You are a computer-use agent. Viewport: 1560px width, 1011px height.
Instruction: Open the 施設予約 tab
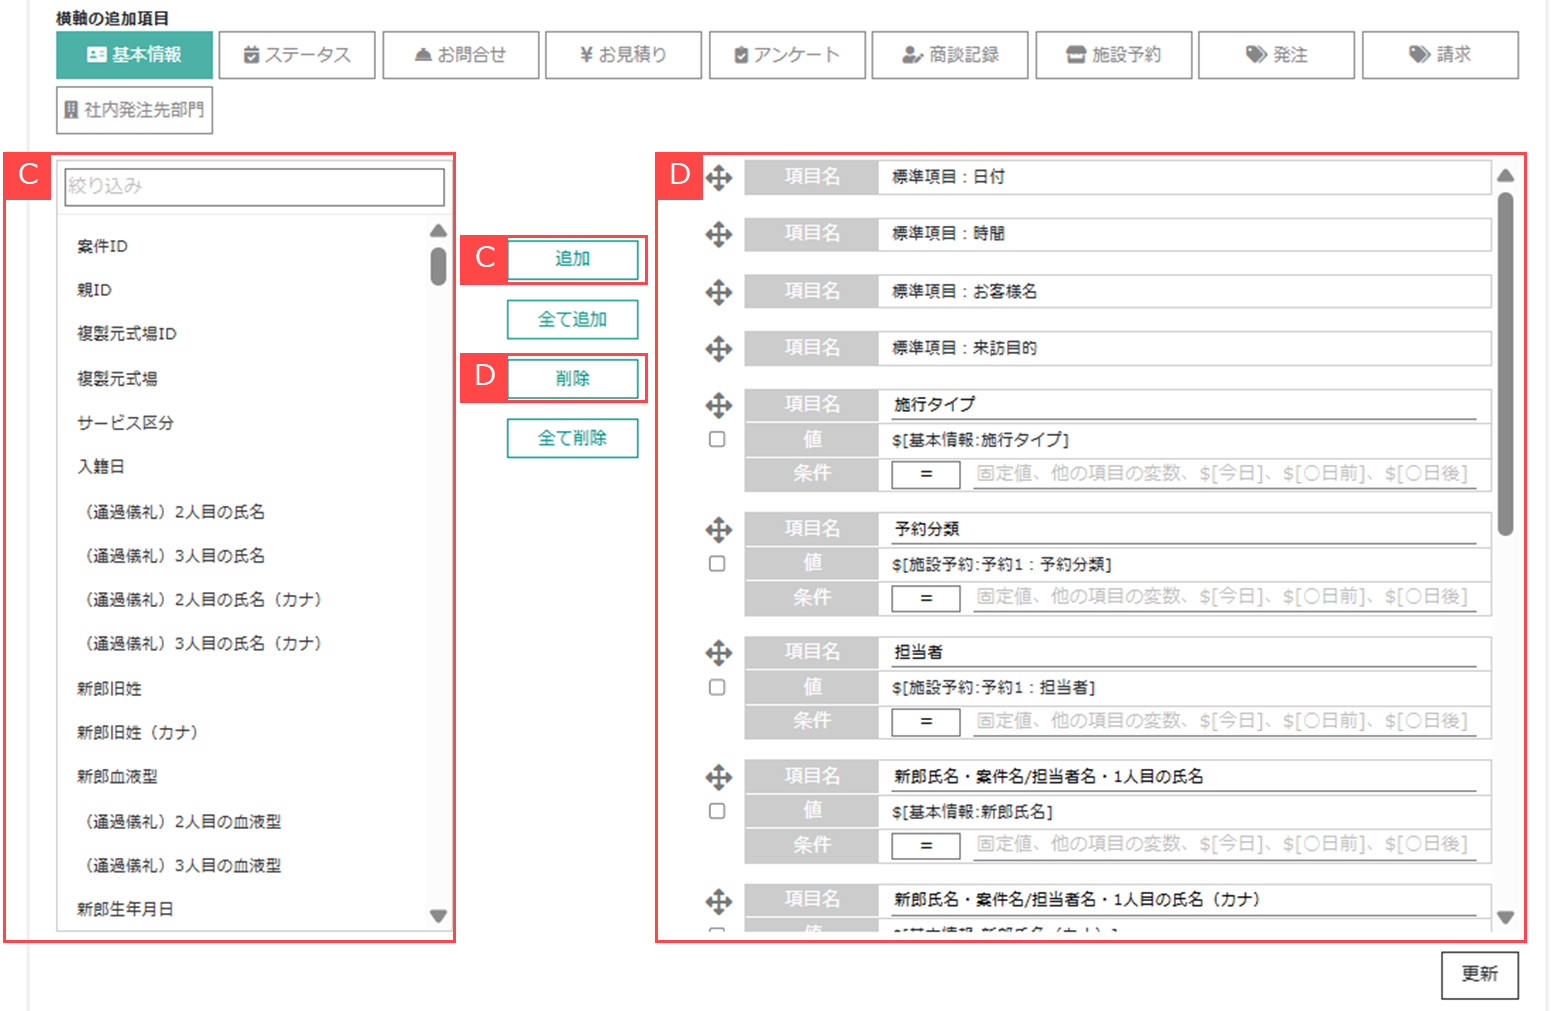click(1114, 55)
